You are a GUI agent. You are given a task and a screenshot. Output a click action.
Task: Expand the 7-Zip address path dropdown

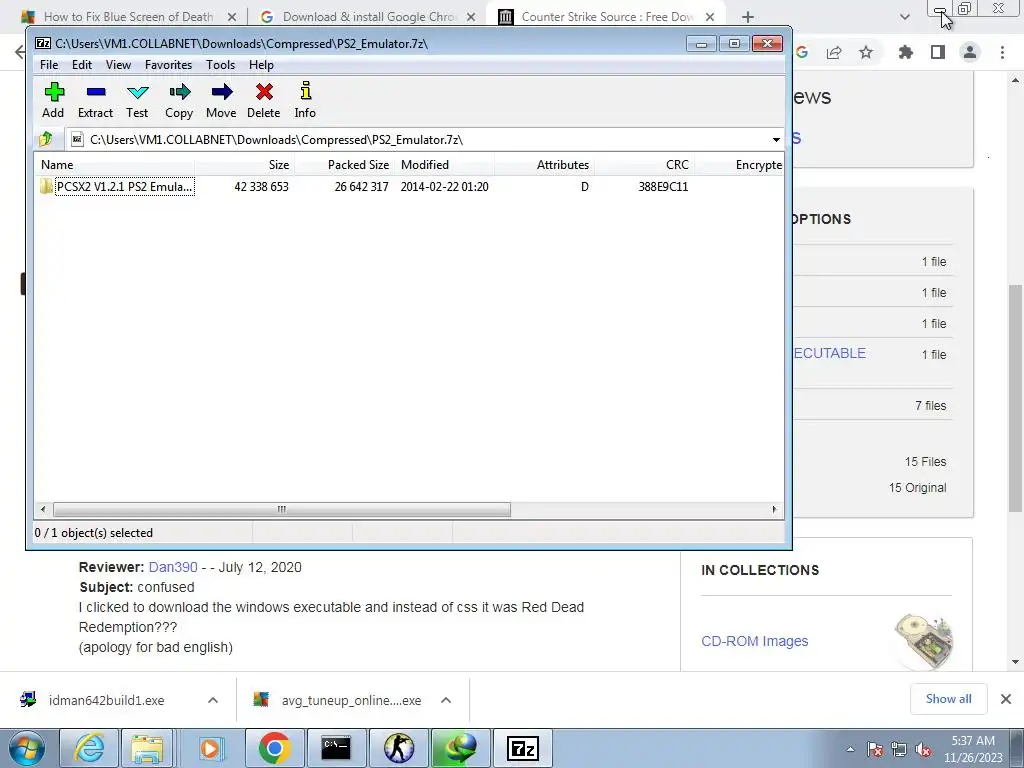[x=776, y=140]
